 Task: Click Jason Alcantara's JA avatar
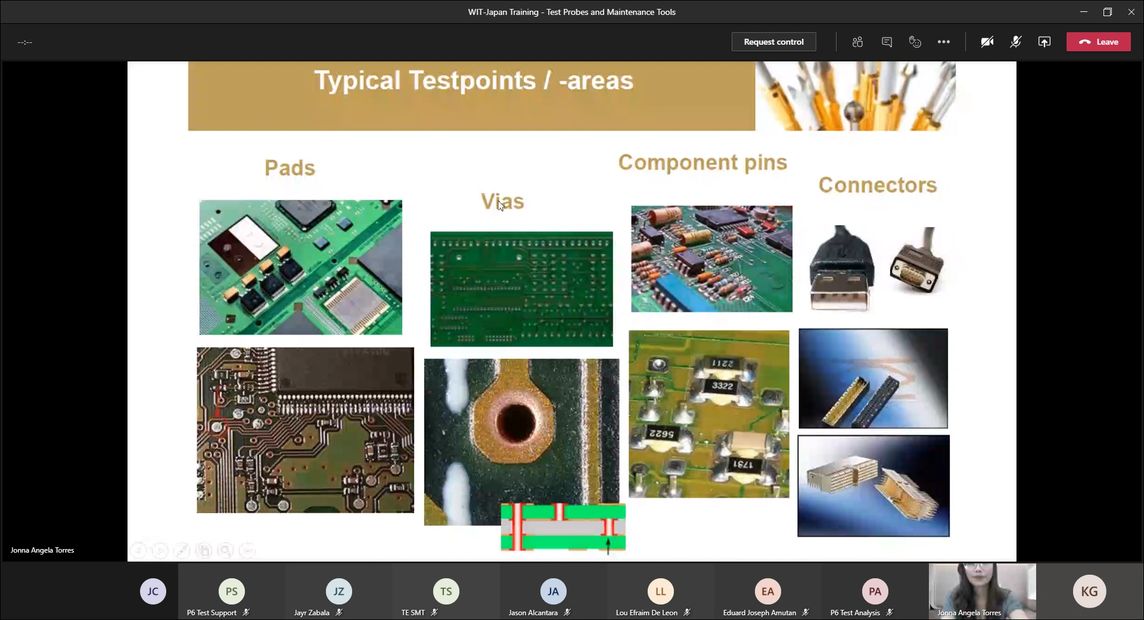pos(552,592)
